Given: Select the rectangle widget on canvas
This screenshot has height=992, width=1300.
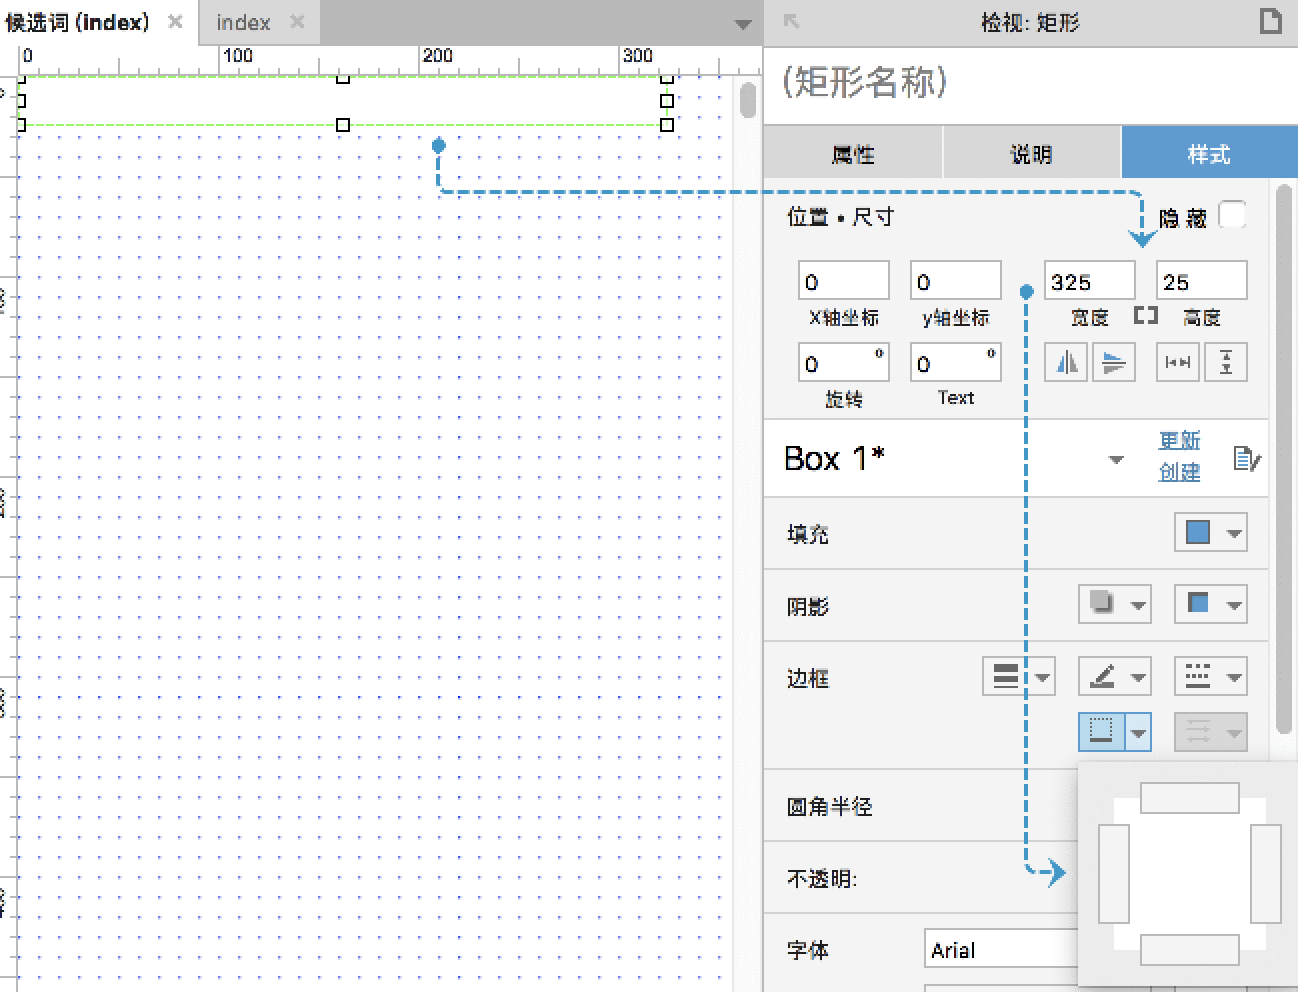Looking at the screenshot, I should (343, 101).
